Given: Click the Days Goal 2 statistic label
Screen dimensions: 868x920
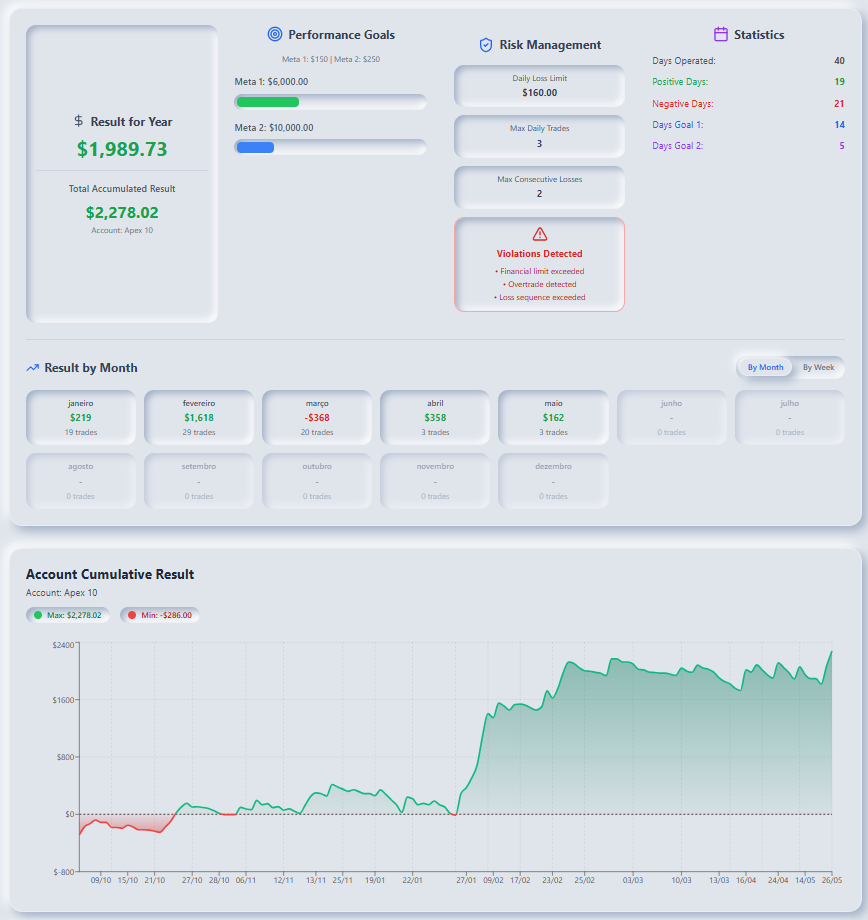Looking at the screenshot, I should click(678, 146).
